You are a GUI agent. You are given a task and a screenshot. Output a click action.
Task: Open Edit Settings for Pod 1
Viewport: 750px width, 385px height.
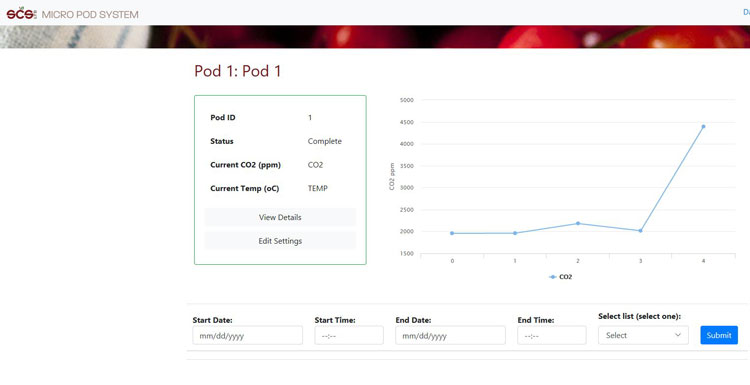pos(280,241)
